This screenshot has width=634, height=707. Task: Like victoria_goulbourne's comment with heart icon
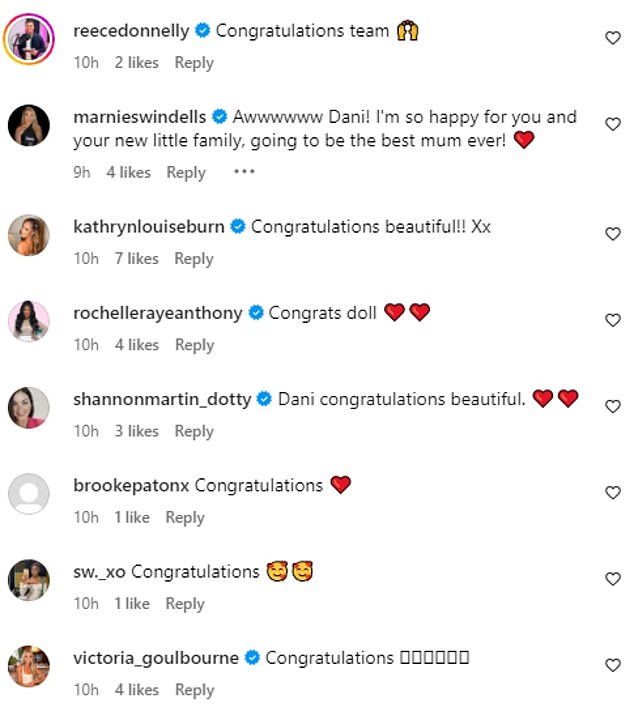click(613, 665)
